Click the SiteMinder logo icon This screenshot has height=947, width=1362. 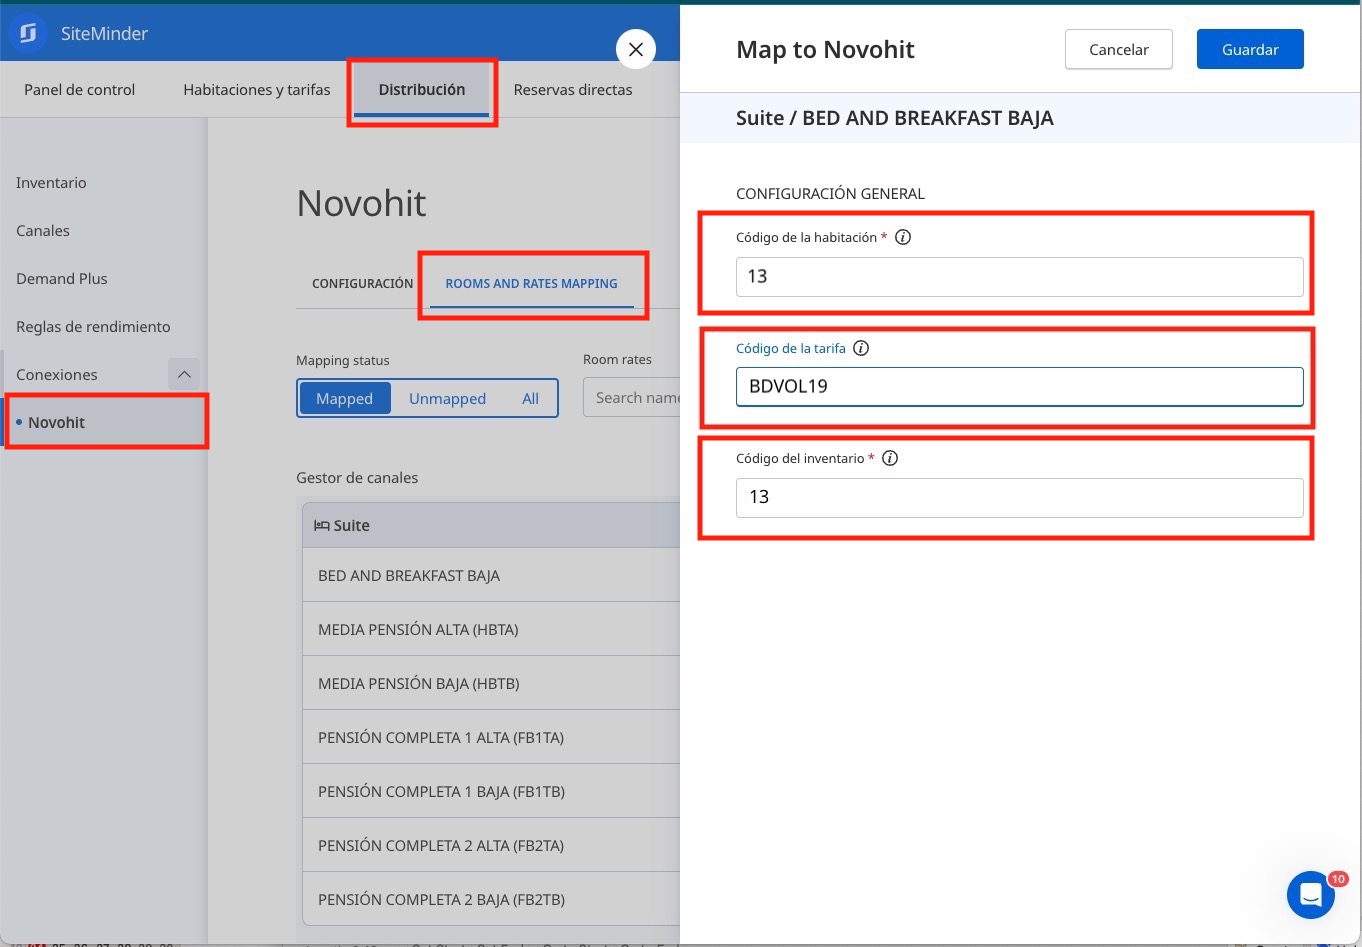coord(28,33)
